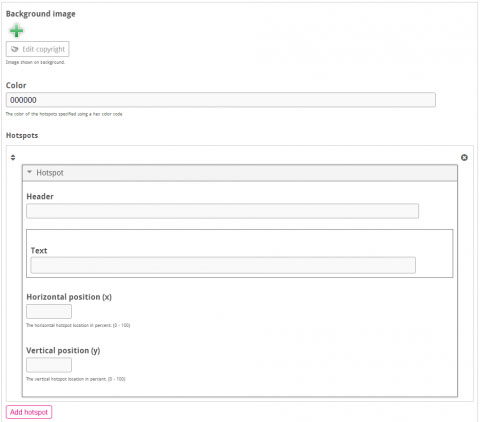Add a background image with the green plus
The width and height of the screenshot is (480, 422).
tap(16, 31)
